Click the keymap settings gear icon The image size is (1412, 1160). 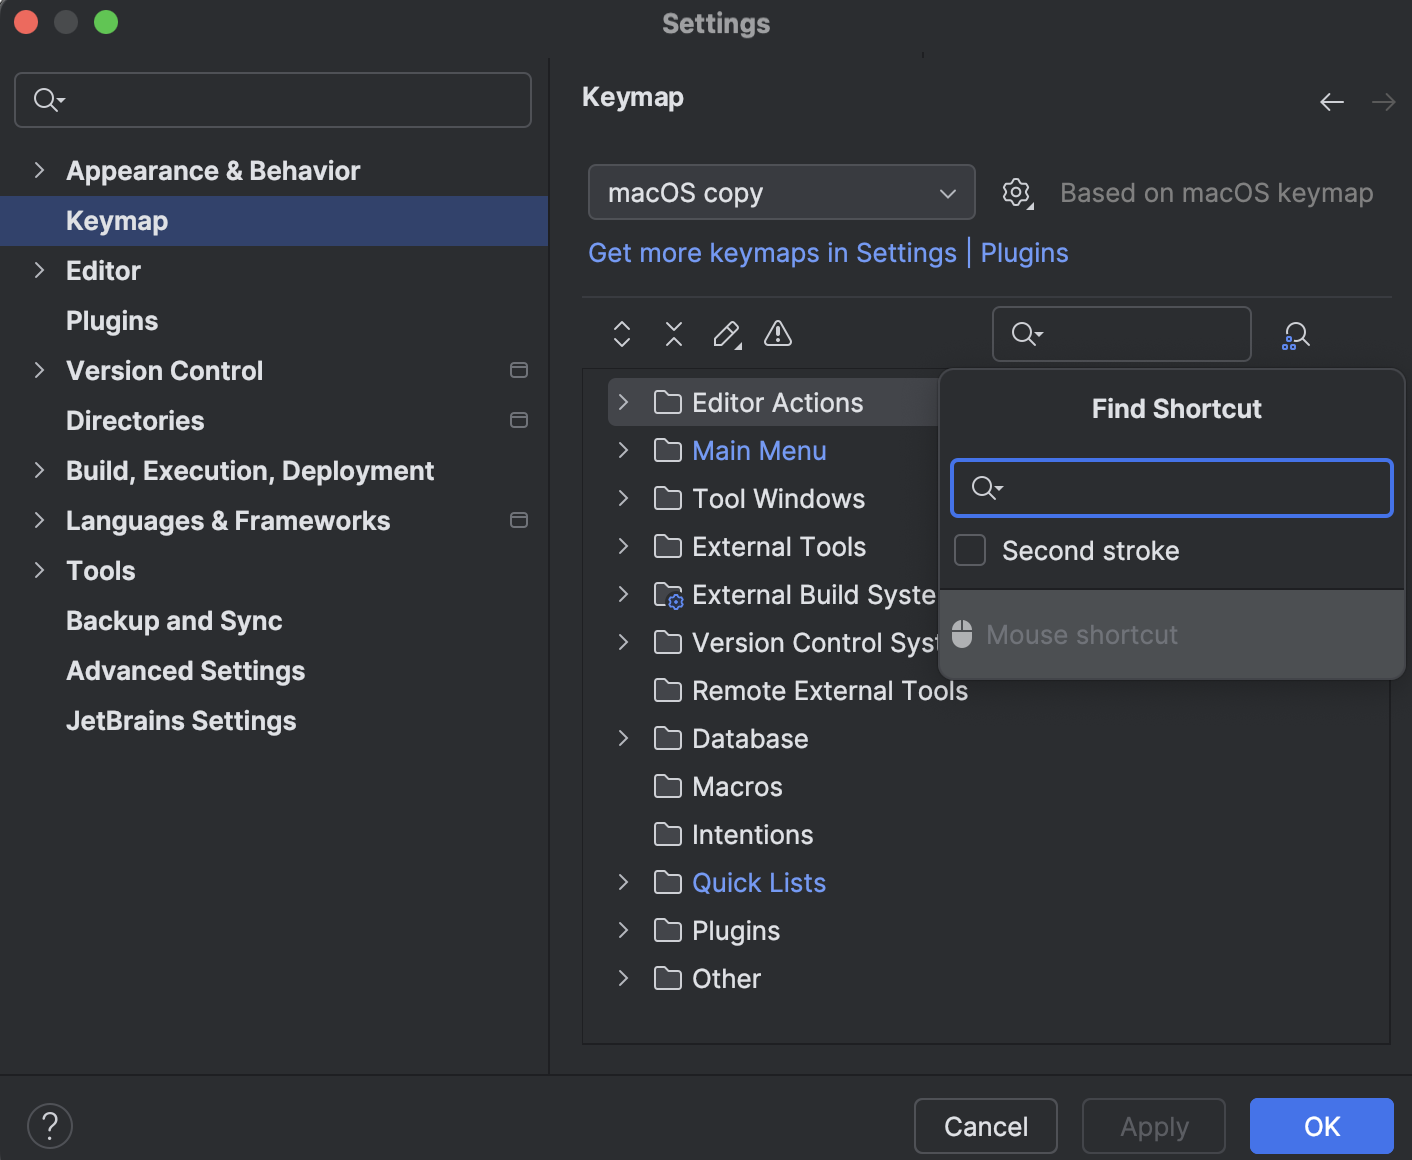pyautogui.click(x=1016, y=192)
